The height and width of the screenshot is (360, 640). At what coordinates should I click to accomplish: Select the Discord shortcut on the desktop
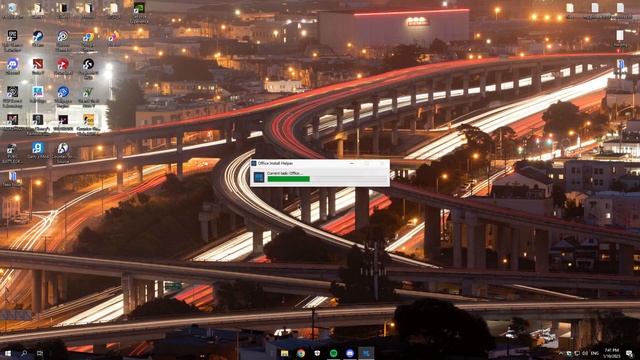(13, 67)
